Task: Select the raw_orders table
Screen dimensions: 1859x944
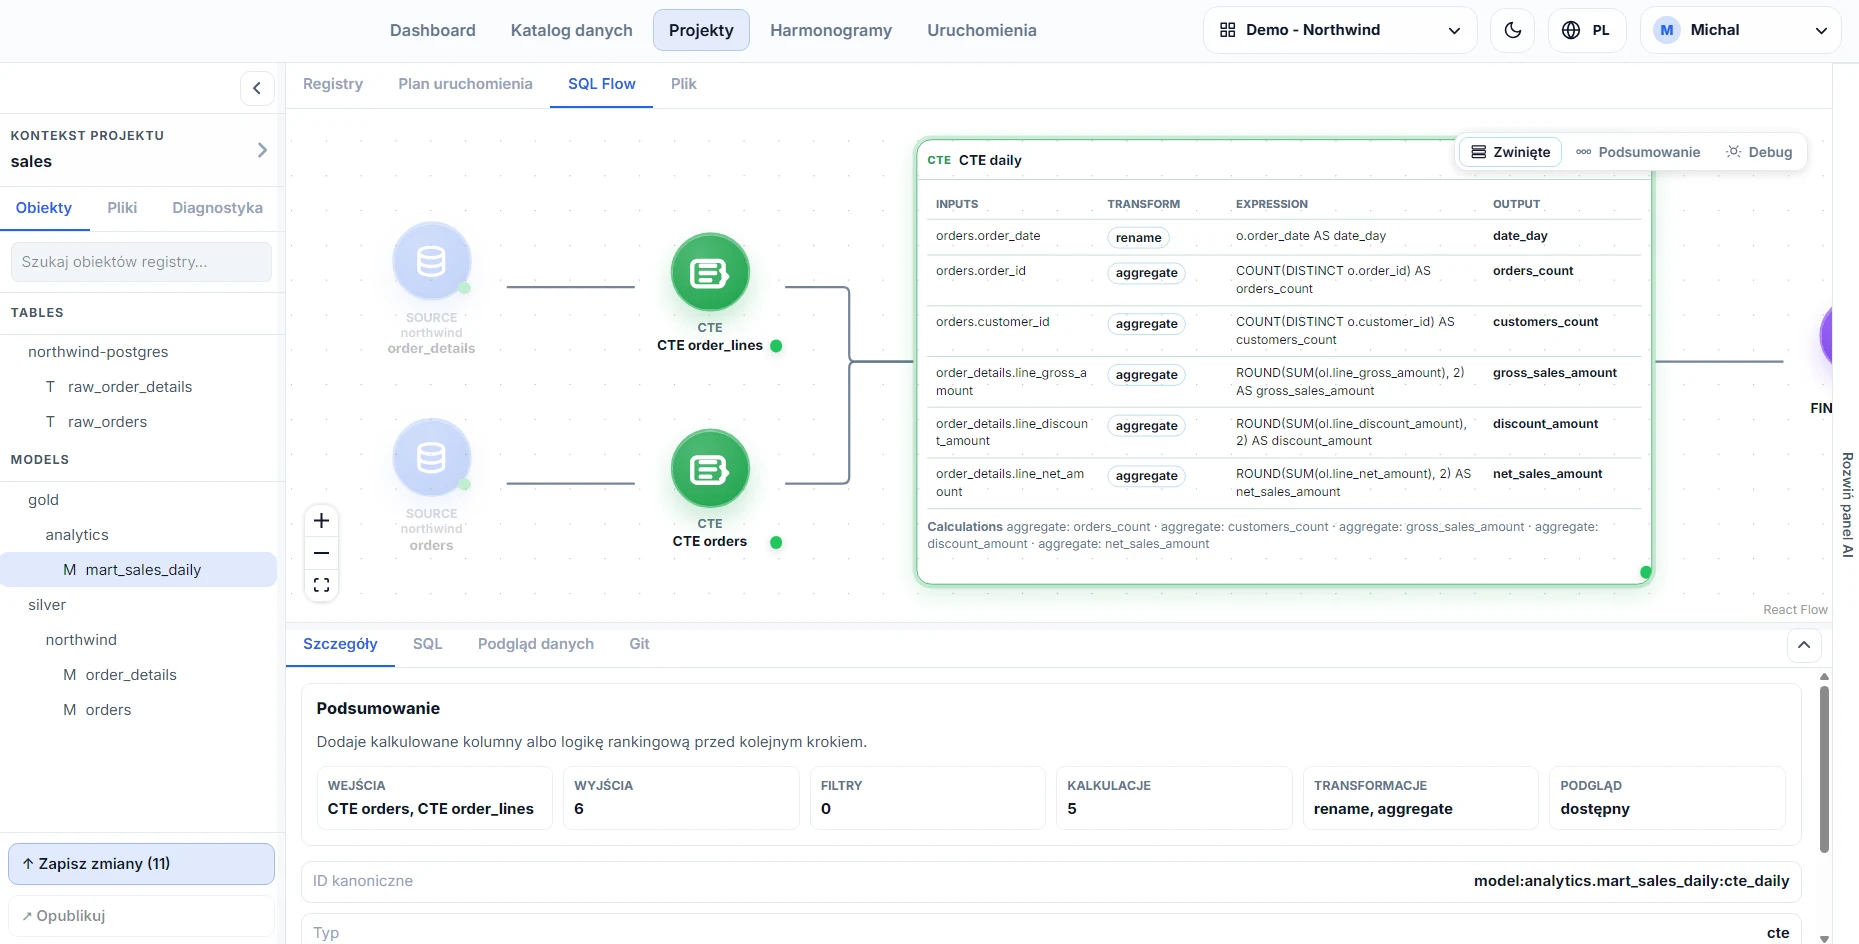Action: pos(107,422)
